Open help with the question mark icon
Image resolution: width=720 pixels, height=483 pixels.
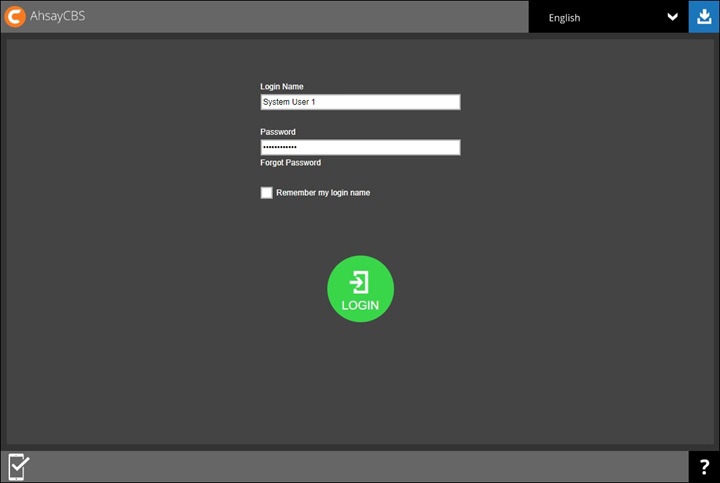click(704, 467)
